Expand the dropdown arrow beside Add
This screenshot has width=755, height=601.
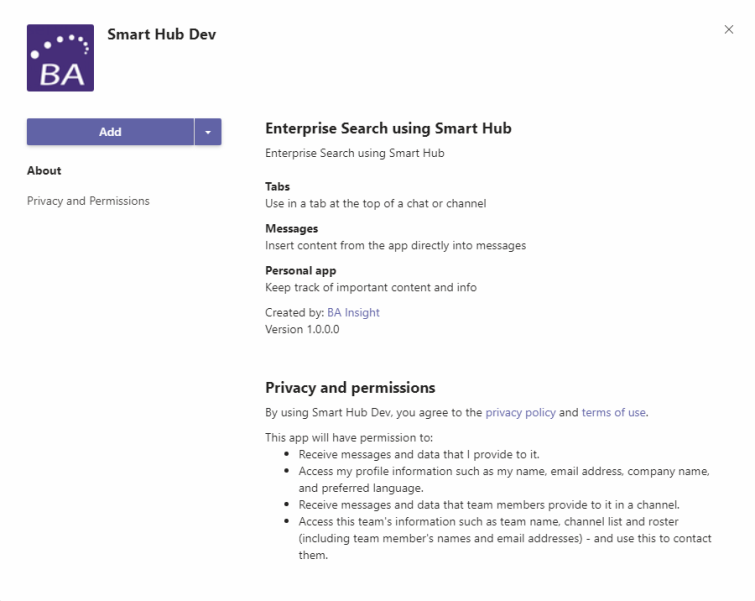point(208,132)
